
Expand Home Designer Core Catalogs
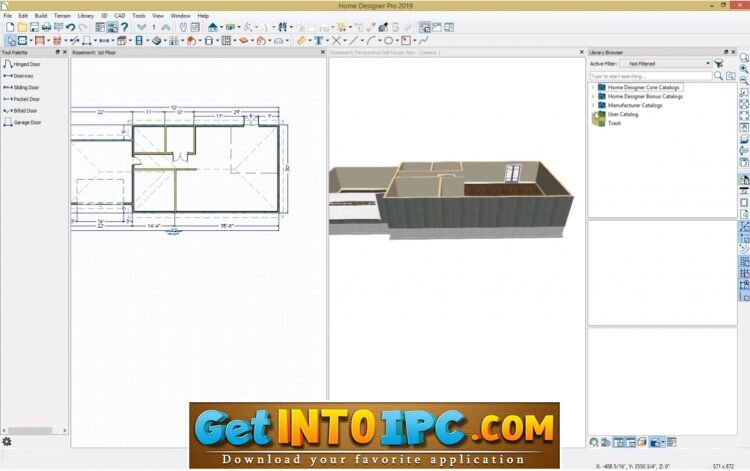tap(593, 88)
